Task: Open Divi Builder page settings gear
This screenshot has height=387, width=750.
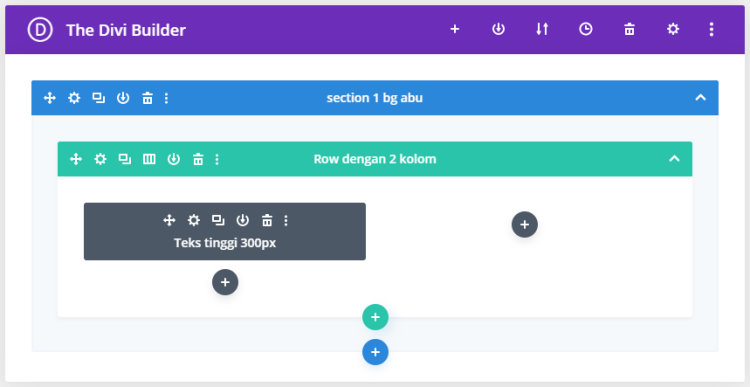Action: click(x=673, y=30)
